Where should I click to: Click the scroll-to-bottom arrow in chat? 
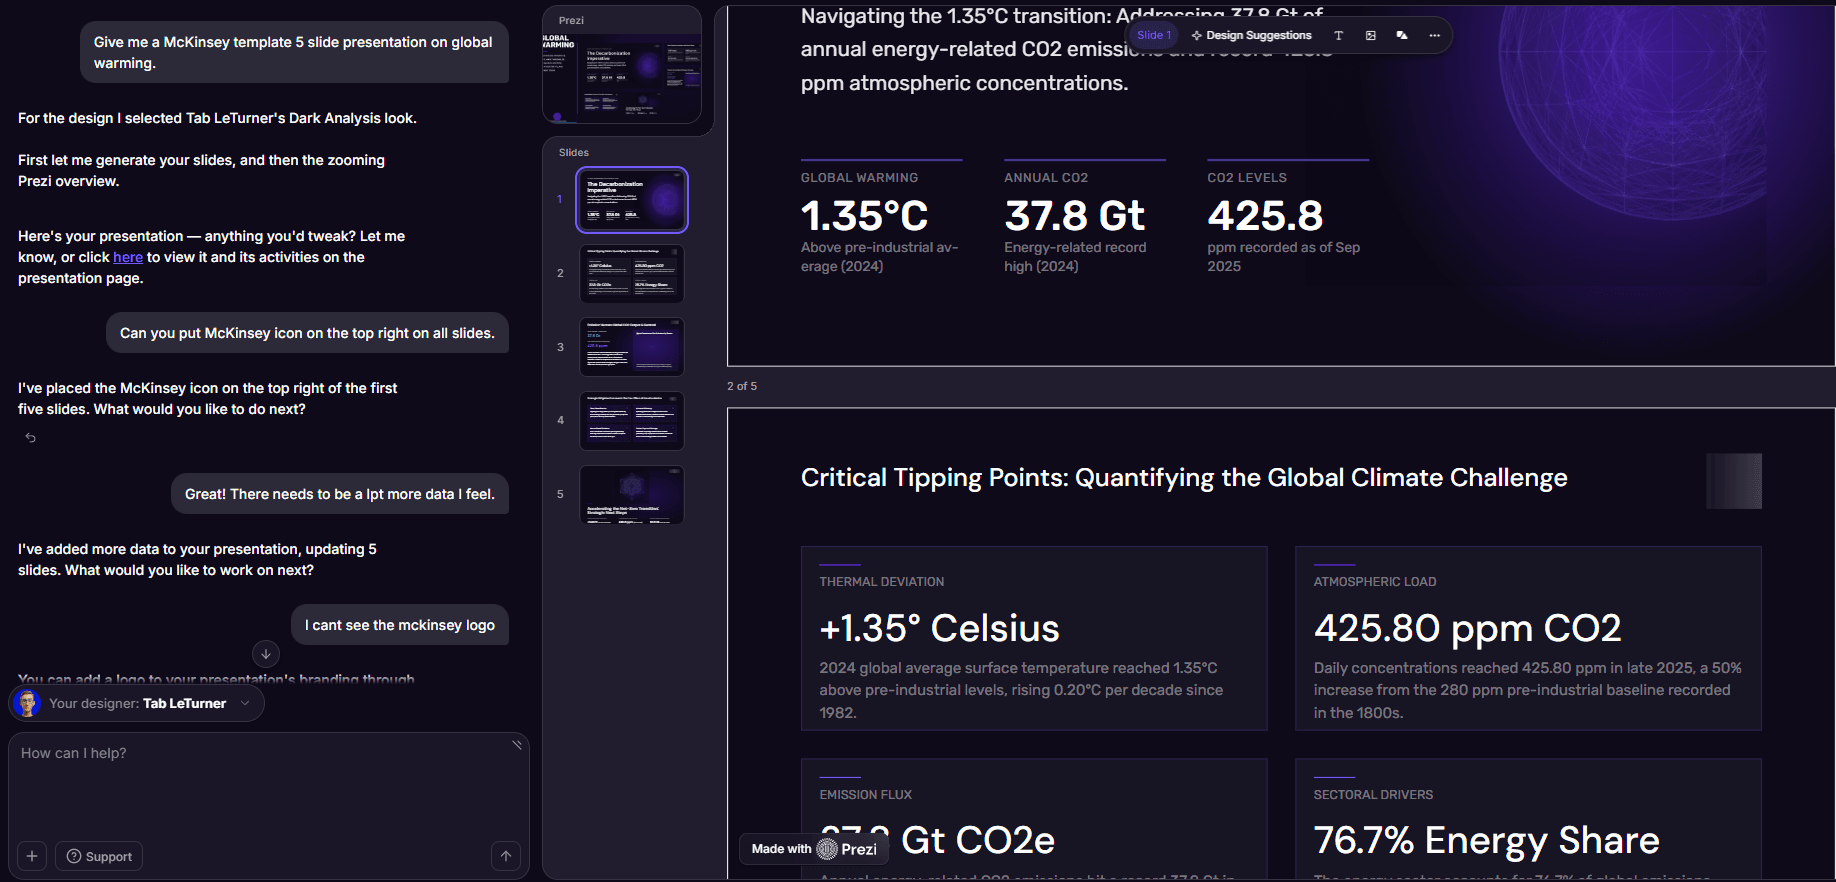point(266,654)
